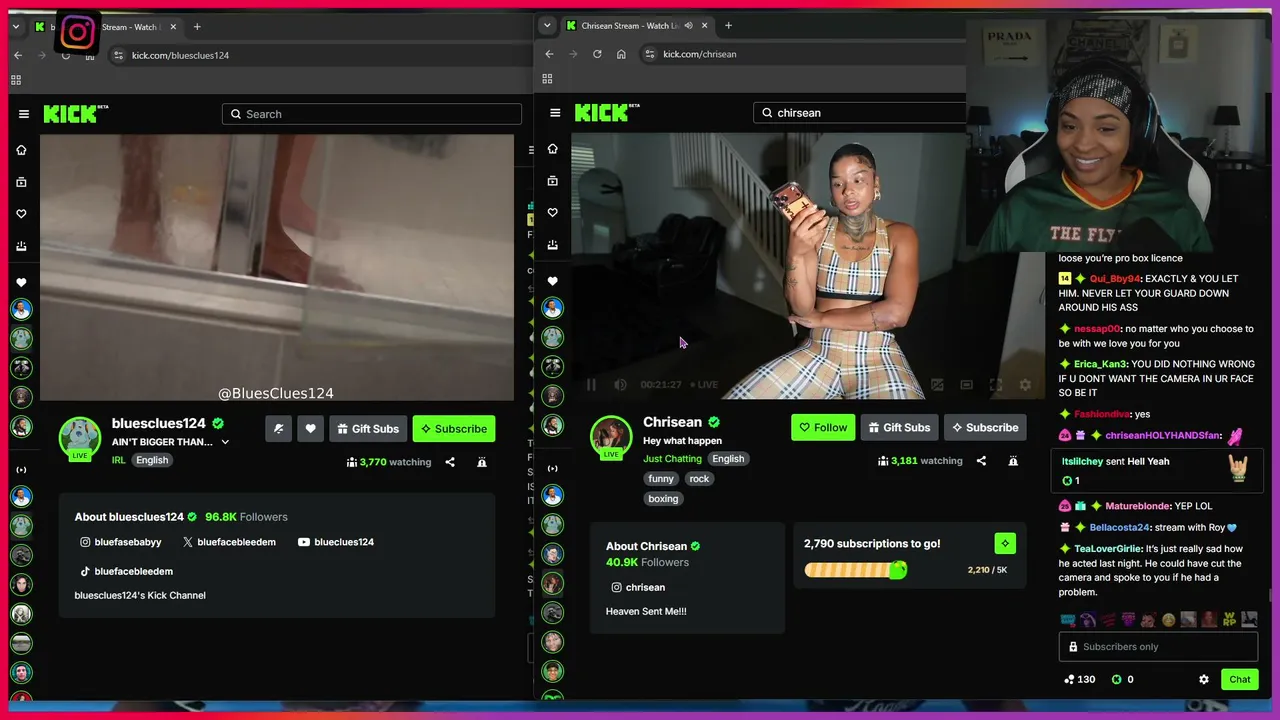Open Just Chatting category link
The height and width of the screenshot is (720, 1280).
pos(672,459)
